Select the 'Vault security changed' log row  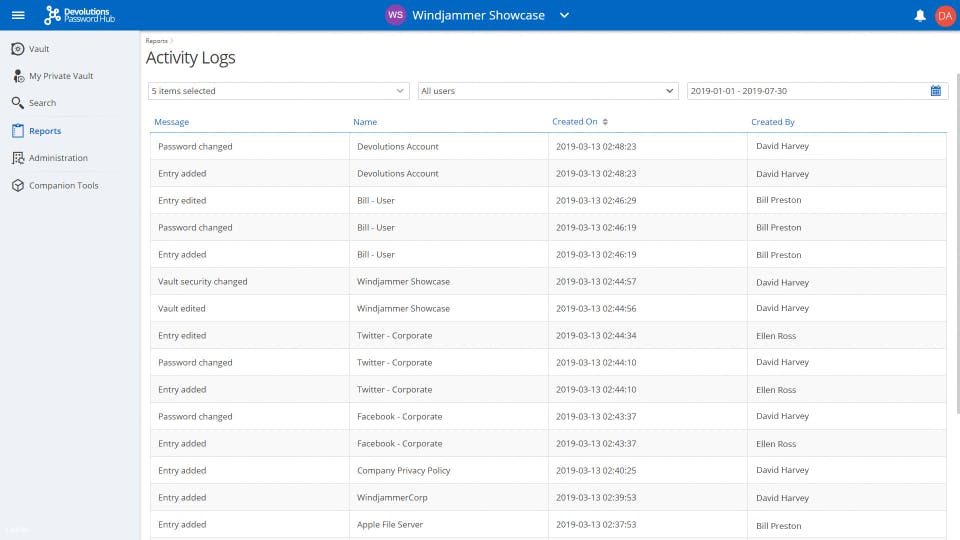tap(203, 282)
